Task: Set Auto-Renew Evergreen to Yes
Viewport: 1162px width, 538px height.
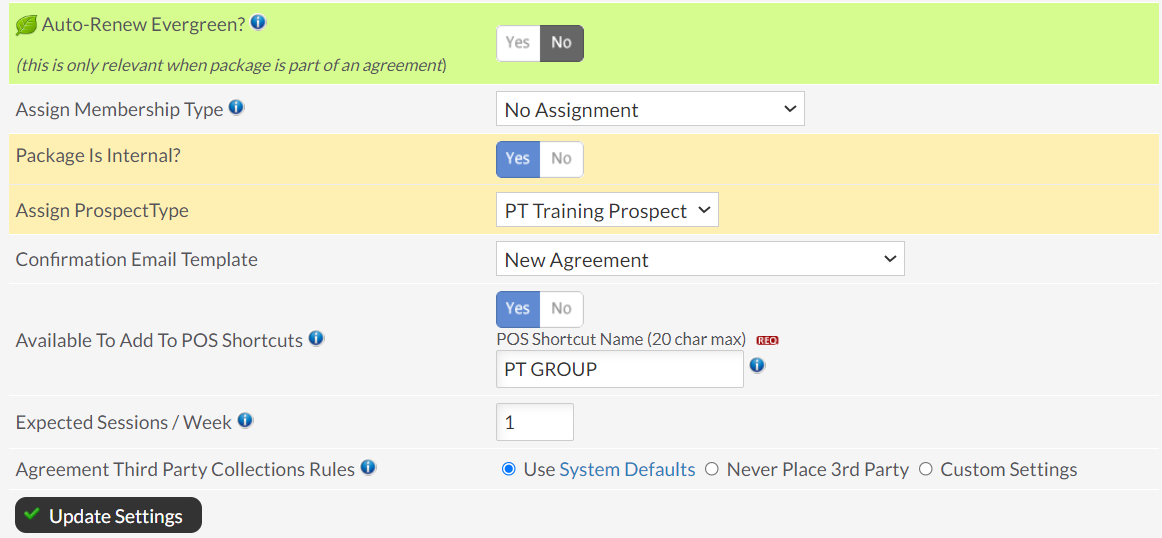Action: 517,43
